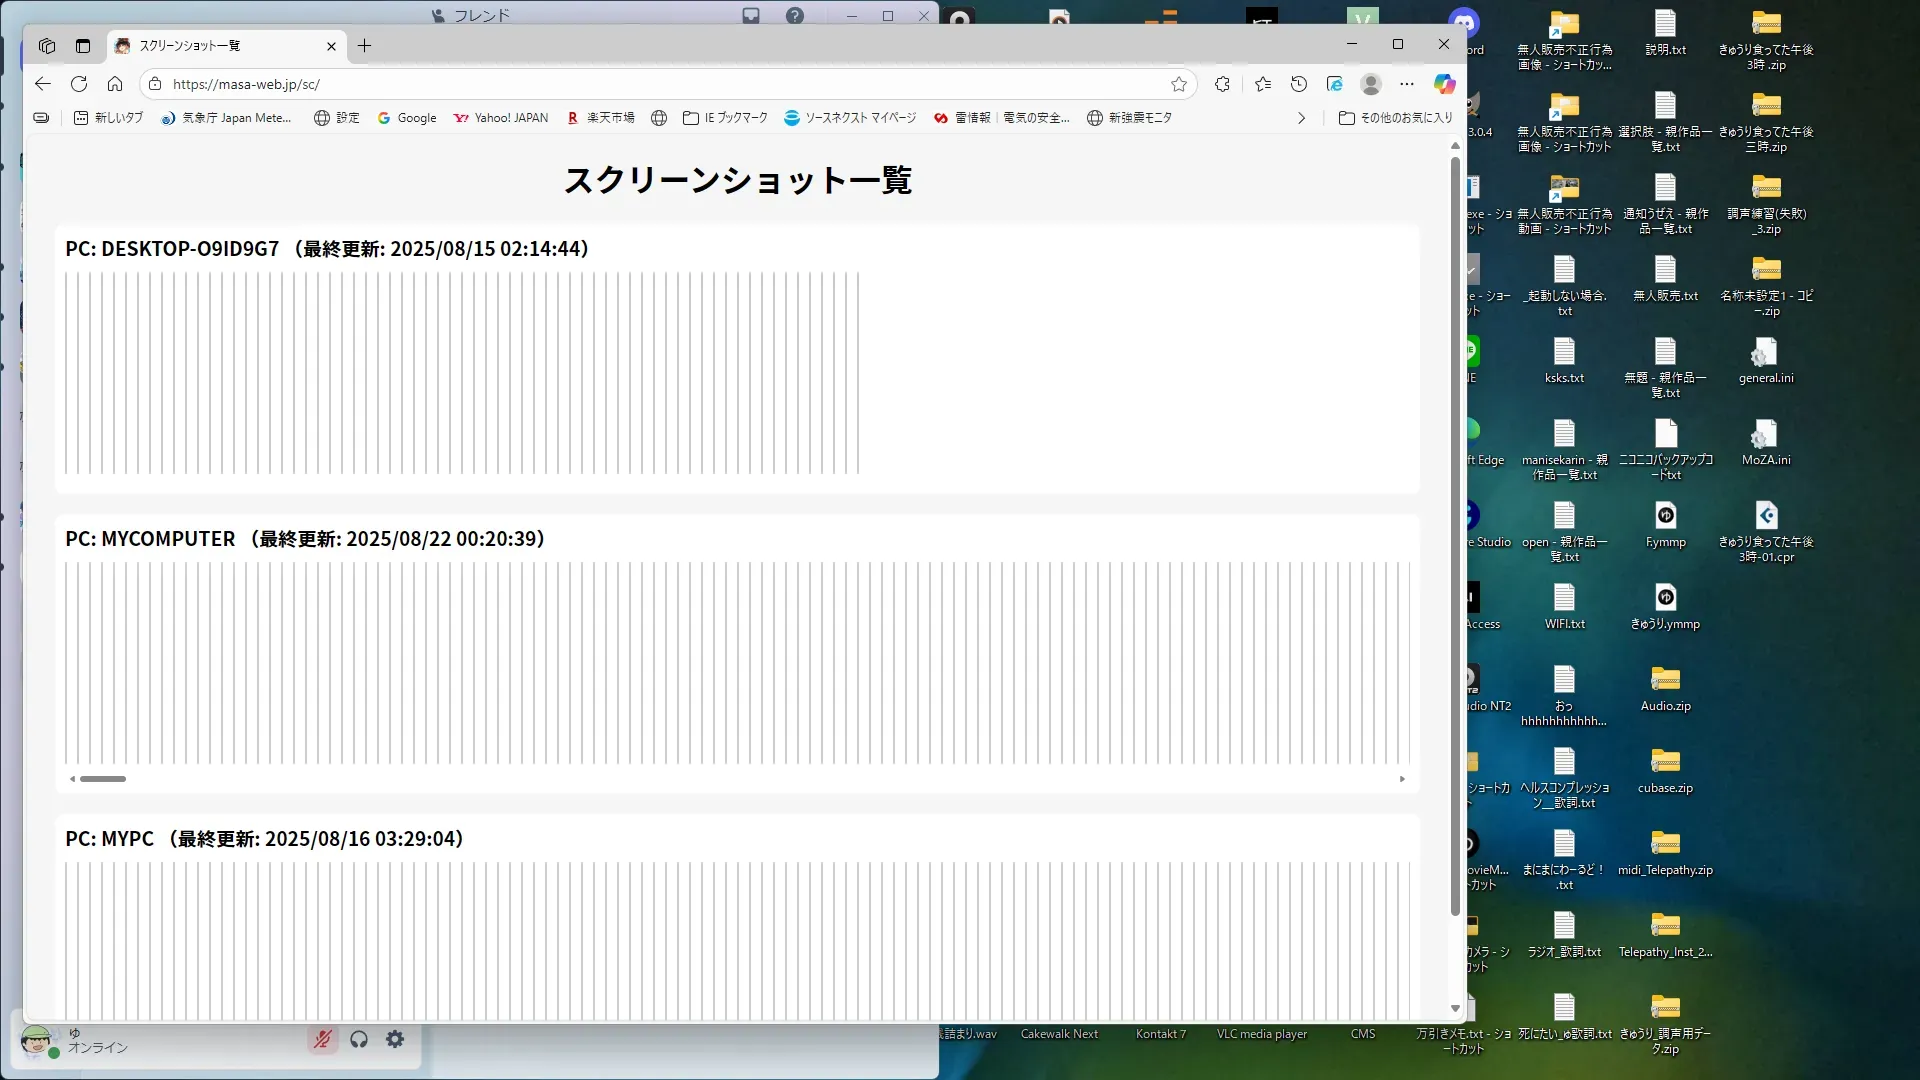The image size is (1920, 1080).
Task: Click the MYCOMPUTER horizontal scrollbar thumb
Action: pyautogui.click(x=103, y=779)
